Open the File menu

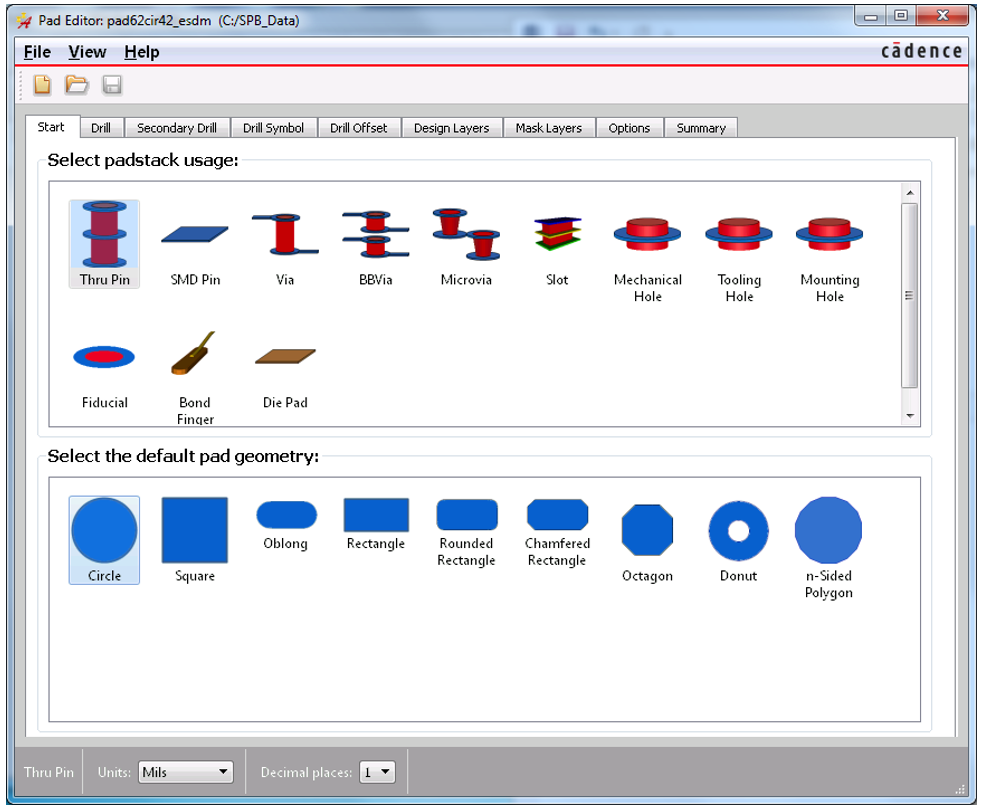[37, 52]
